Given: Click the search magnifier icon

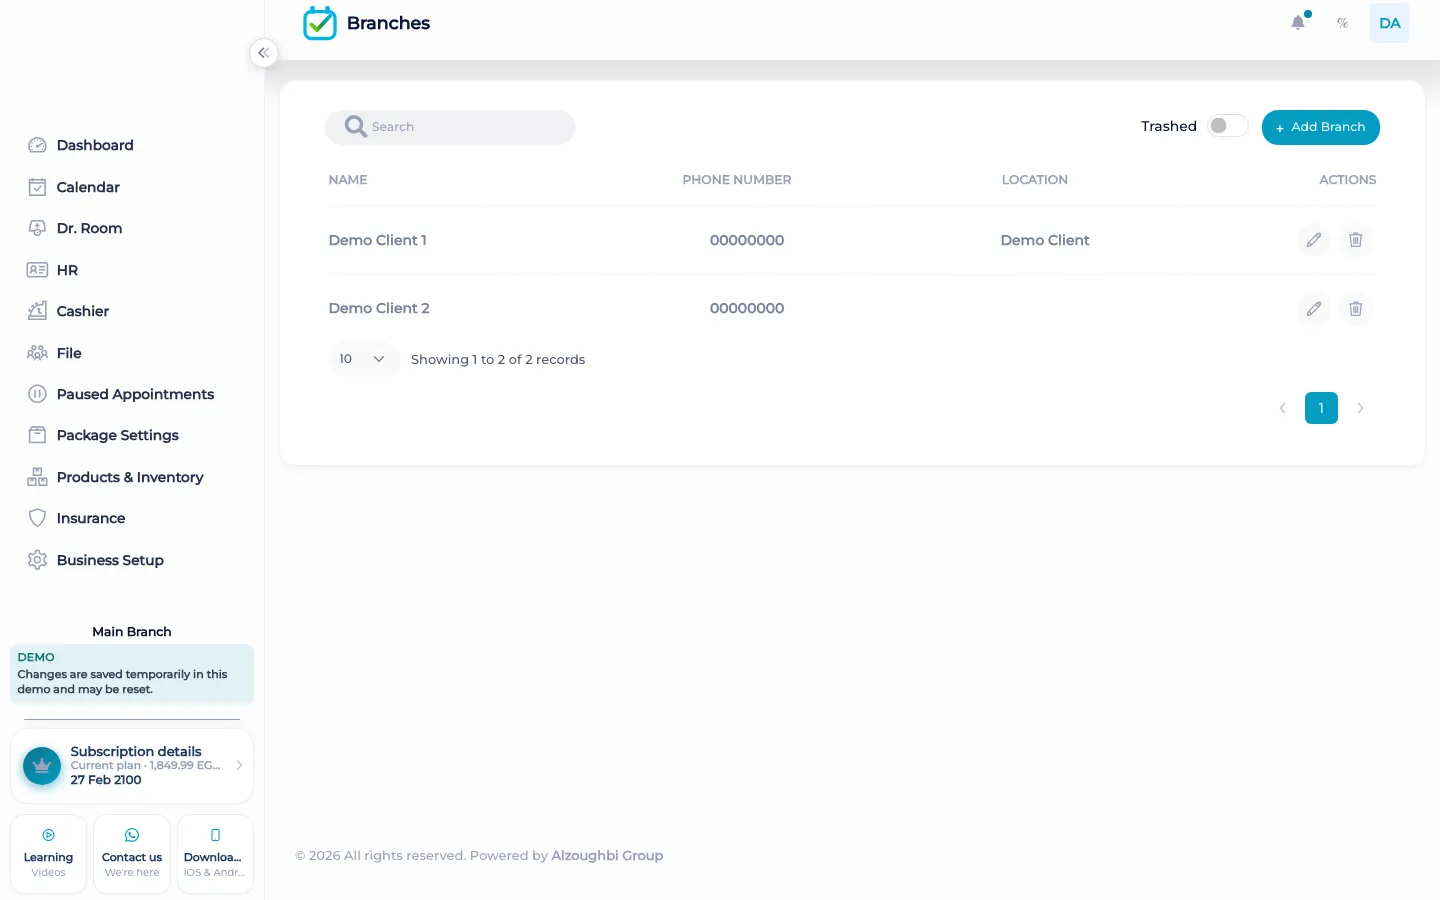Looking at the screenshot, I should (x=355, y=126).
